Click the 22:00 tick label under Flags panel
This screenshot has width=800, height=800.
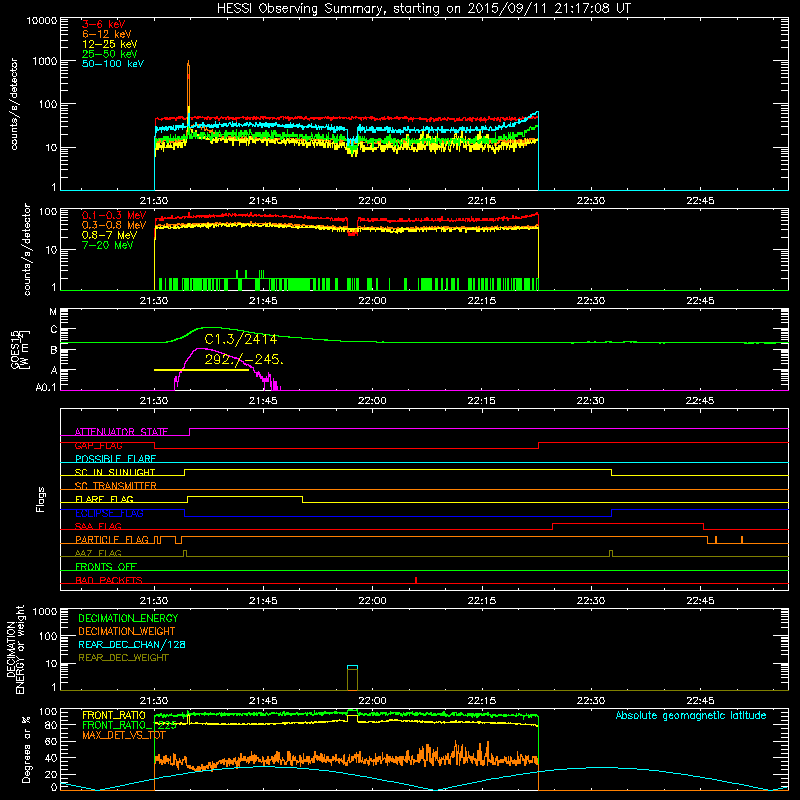coord(372,601)
